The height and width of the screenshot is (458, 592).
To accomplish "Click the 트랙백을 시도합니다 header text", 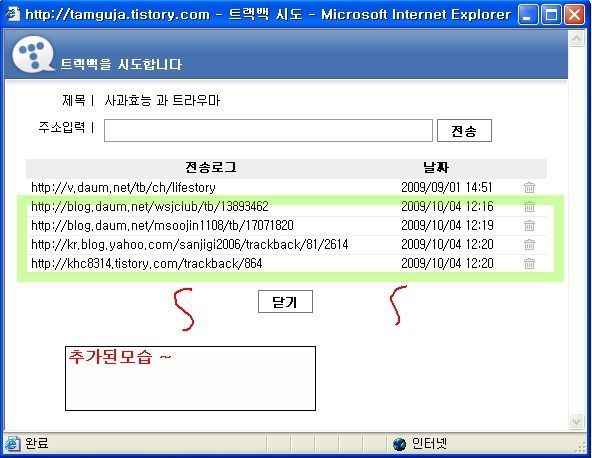I will (121, 64).
